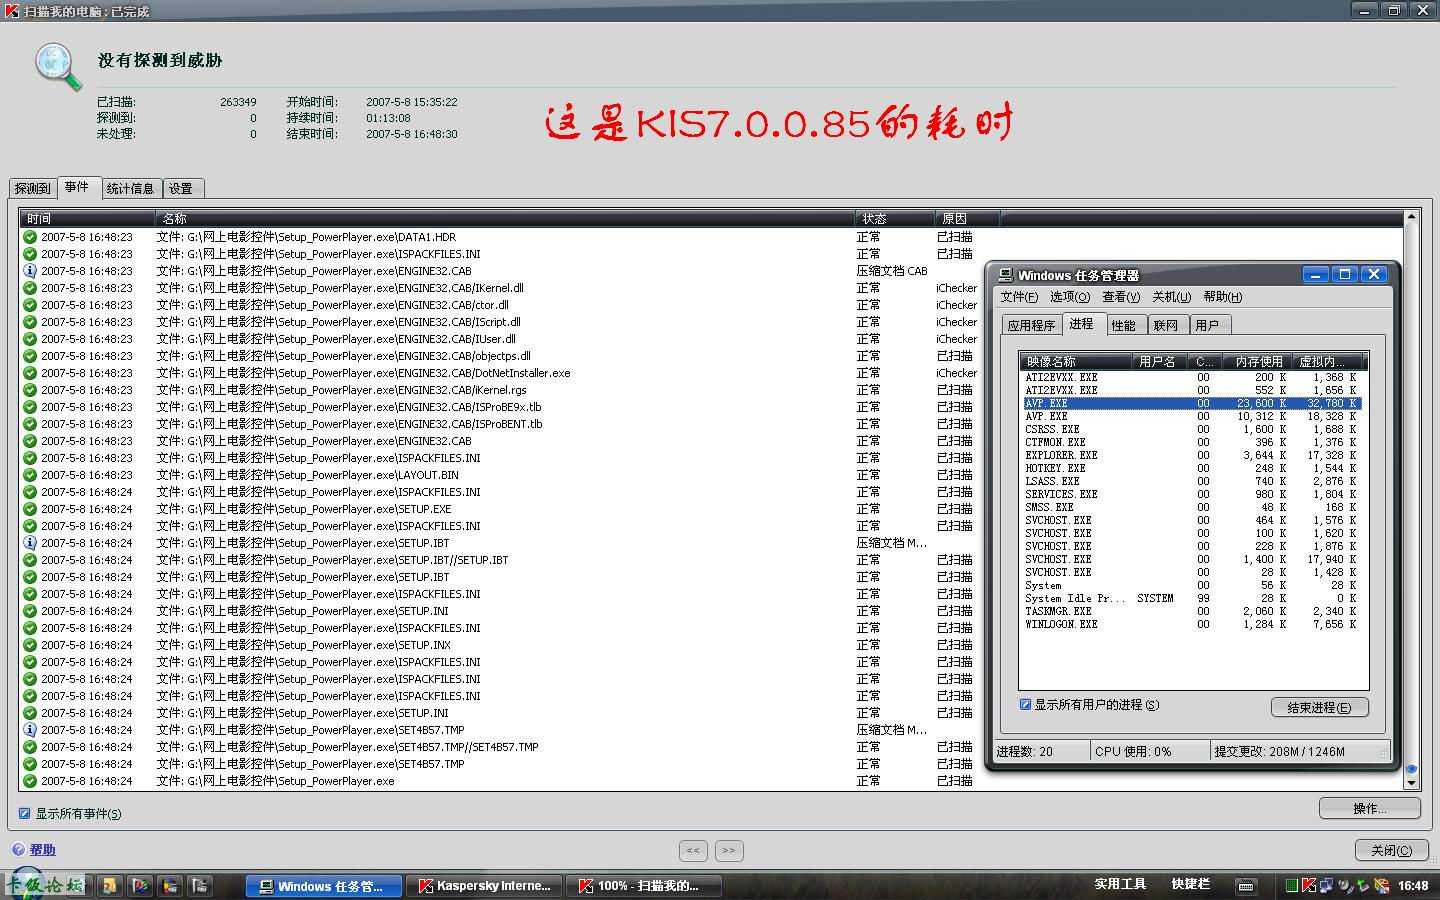Click the info icon on ENGINE32.CAB row

coord(30,271)
